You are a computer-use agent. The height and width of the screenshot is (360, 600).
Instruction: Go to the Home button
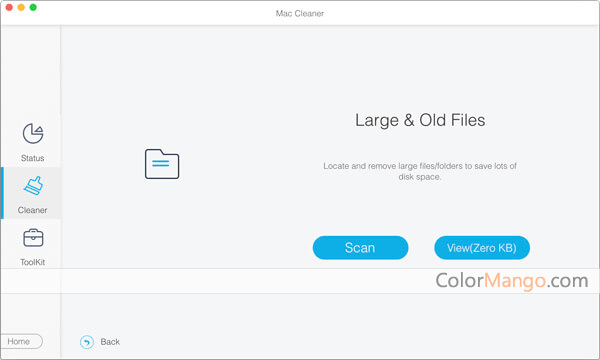(21, 341)
